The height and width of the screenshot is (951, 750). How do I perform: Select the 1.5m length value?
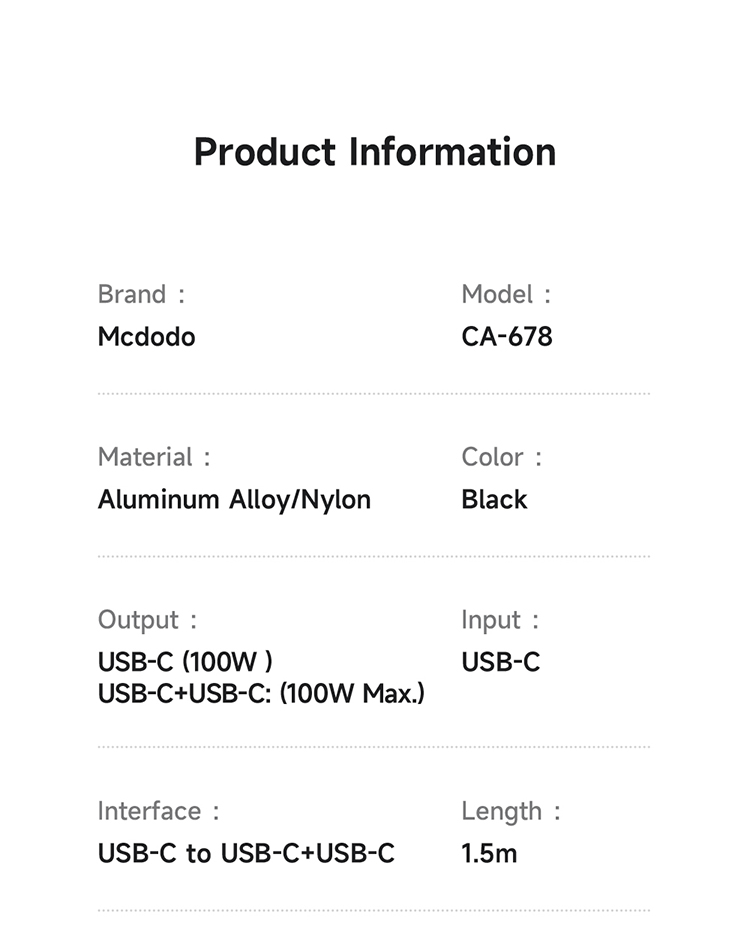coord(489,853)
